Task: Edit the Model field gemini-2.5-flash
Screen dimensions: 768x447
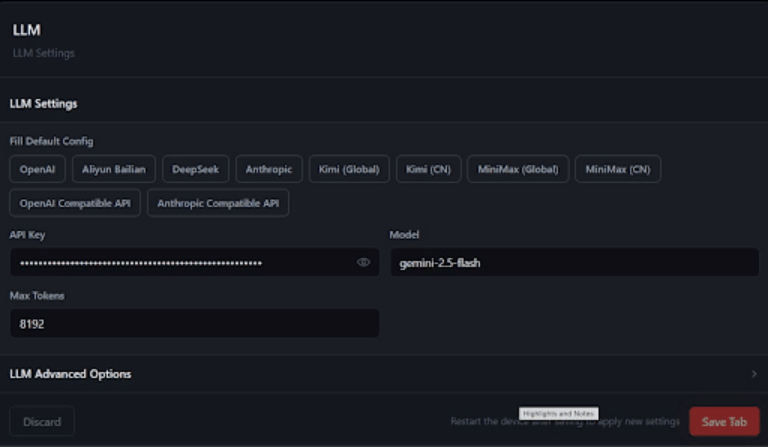Action: (574, 262)
